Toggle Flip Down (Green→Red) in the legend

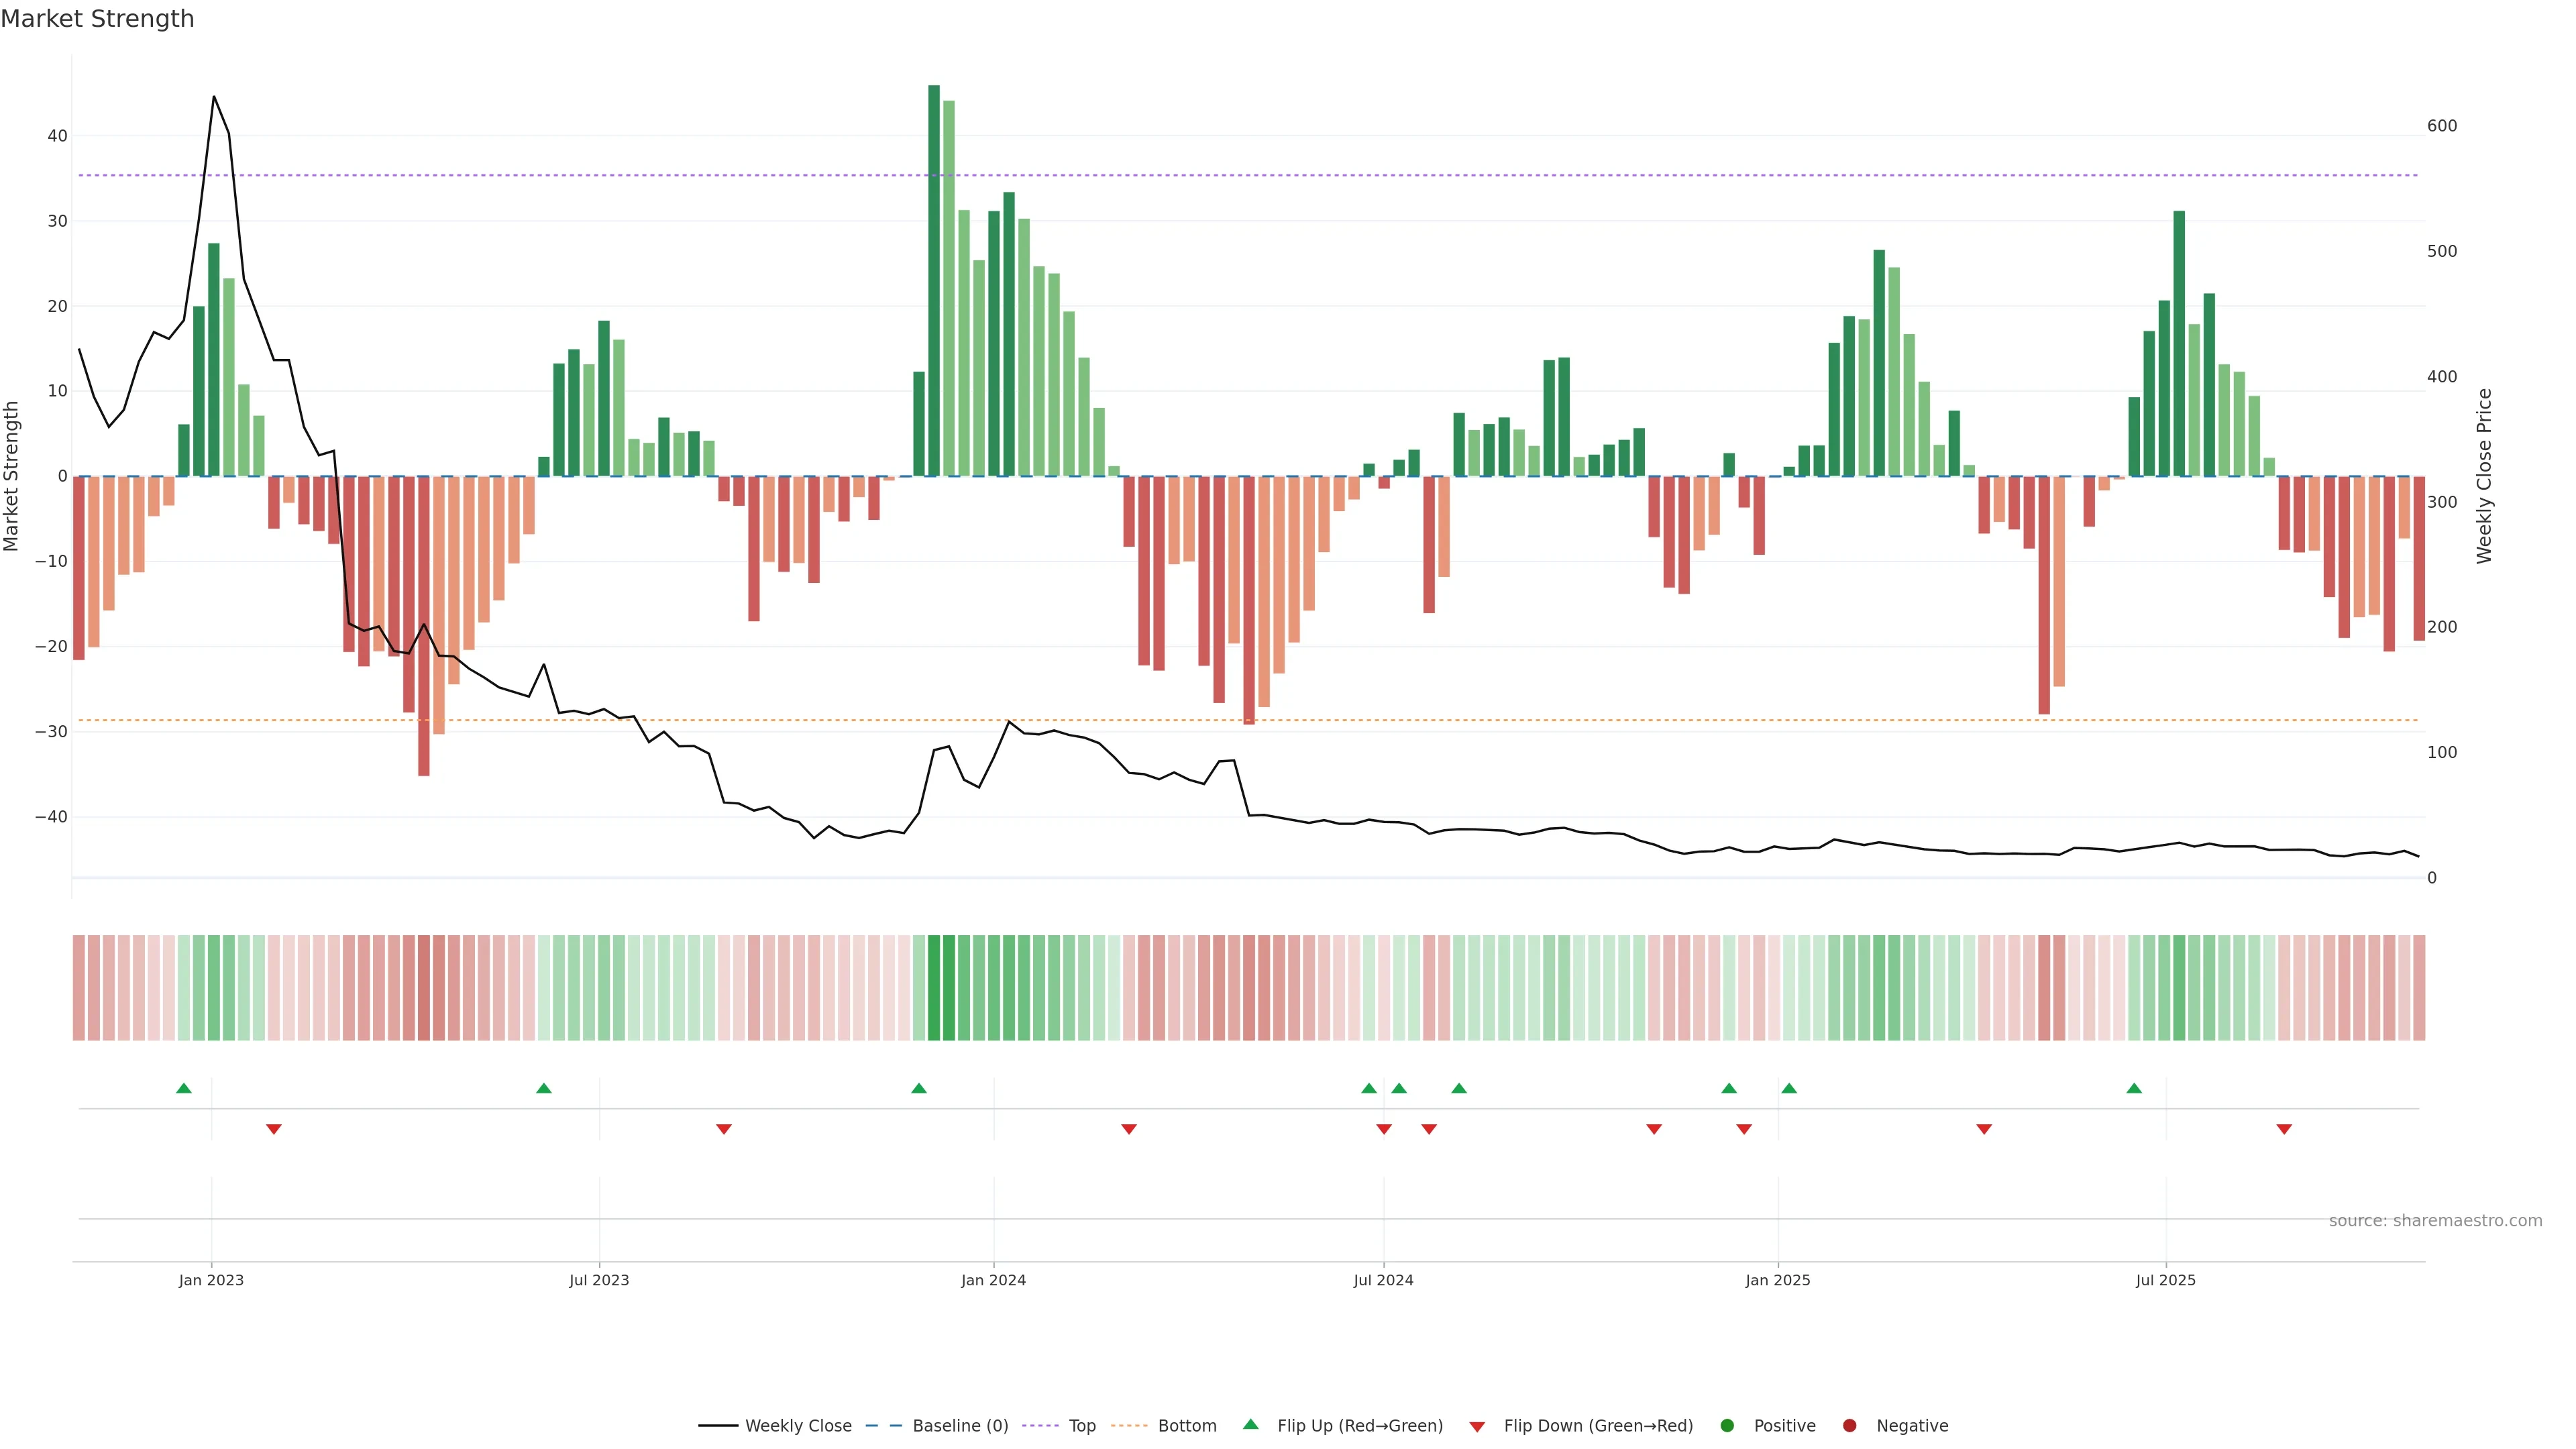click(1597, 1426)
